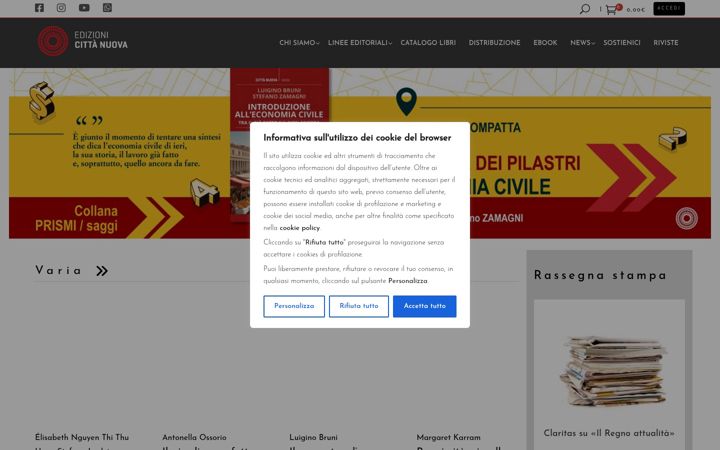
Task: Click the cart total 0,00€
Action: tap(636, 10)
